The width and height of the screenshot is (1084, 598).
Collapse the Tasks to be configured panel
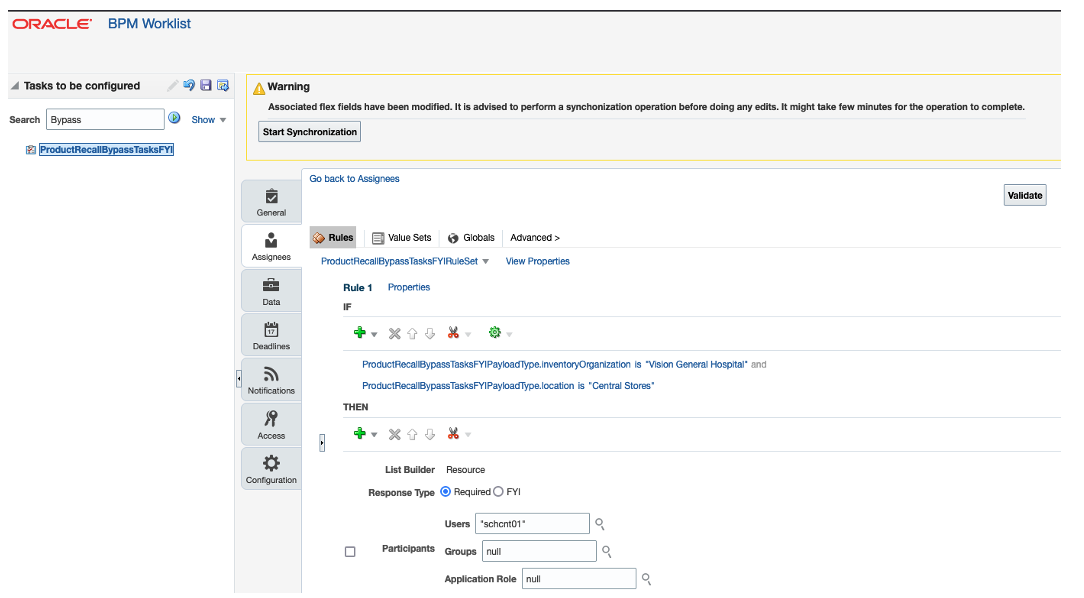tap(15, 86)
